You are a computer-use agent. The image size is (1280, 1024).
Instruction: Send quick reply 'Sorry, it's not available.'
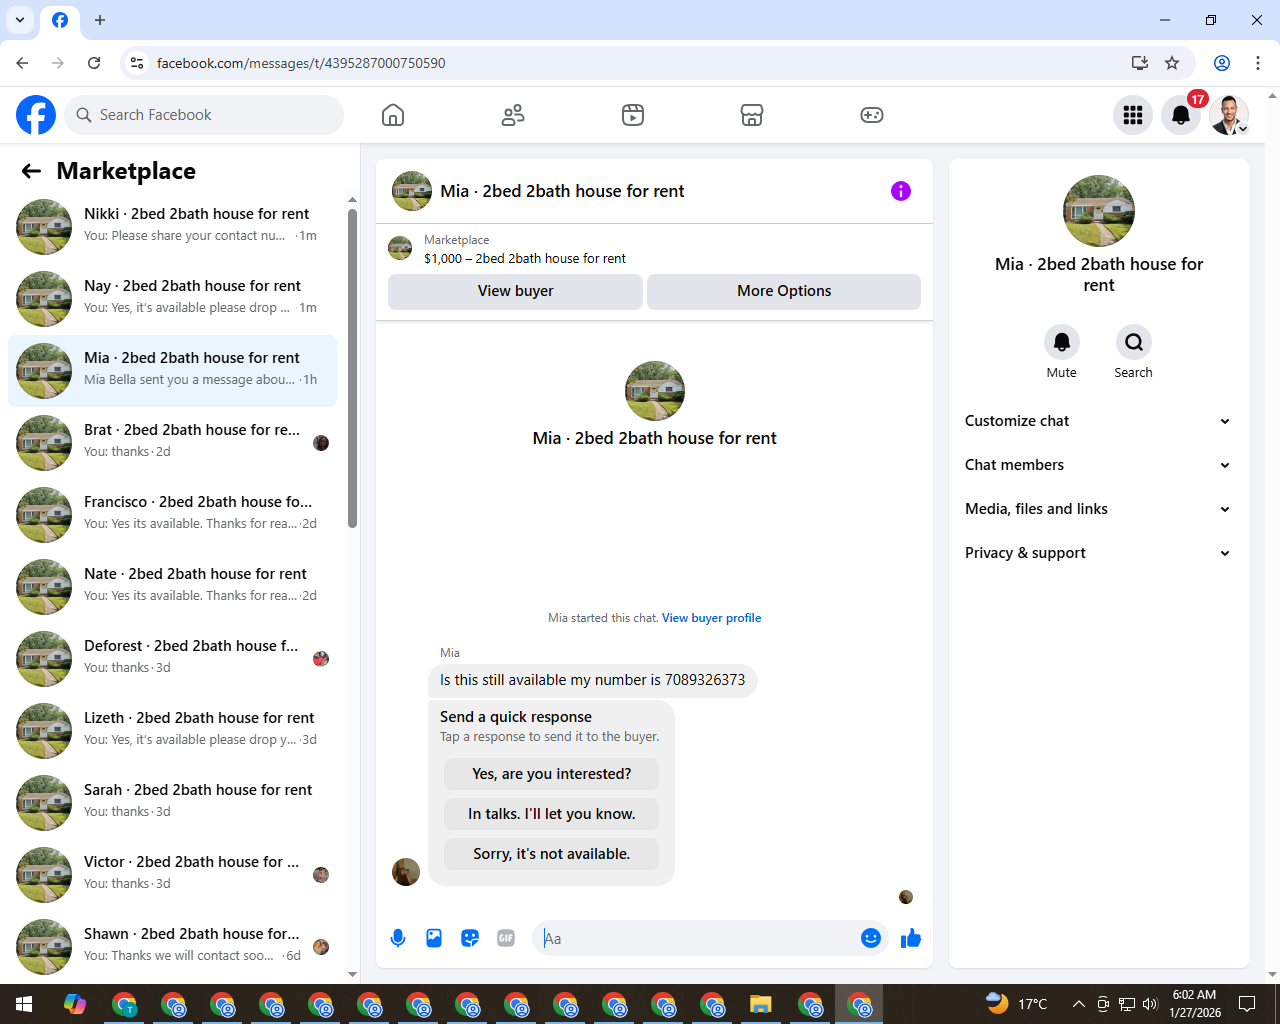click(551, 854)
